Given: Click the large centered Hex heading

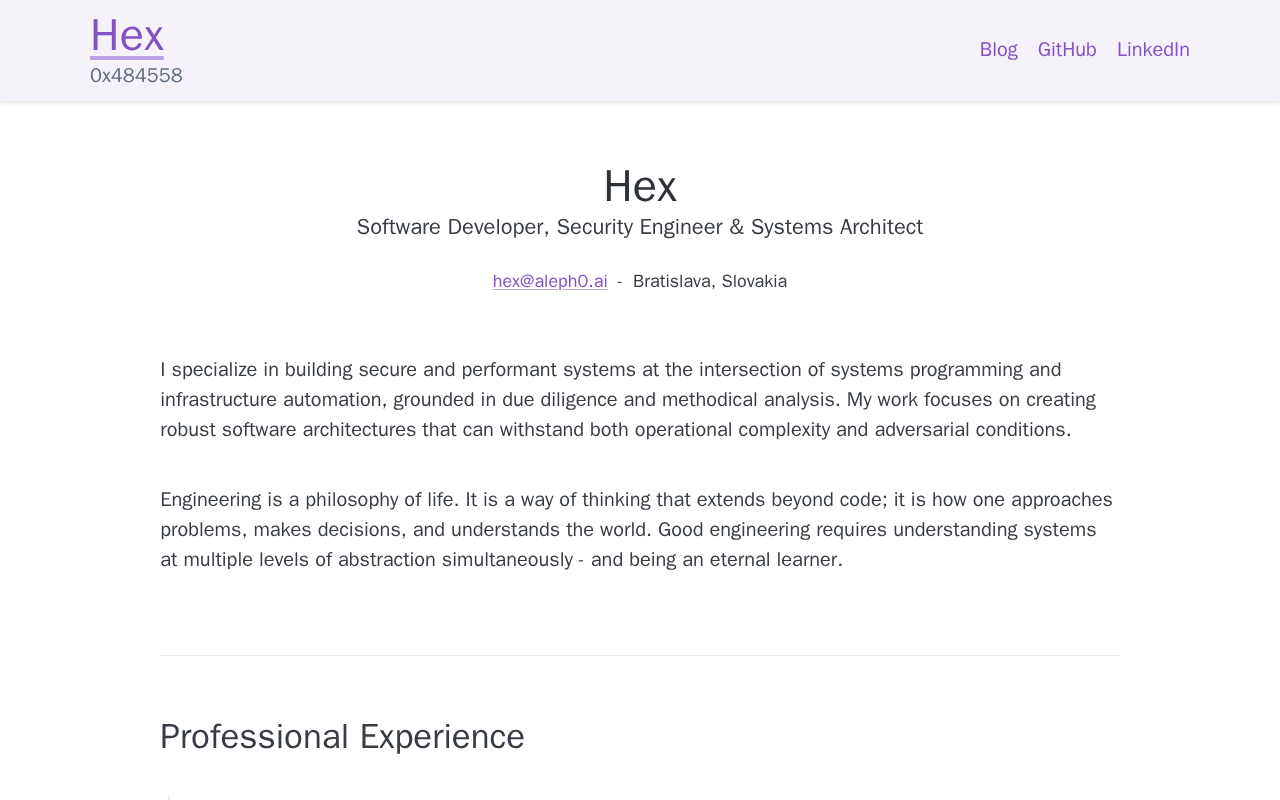Looking at the screenshot, I should (640, 186).
